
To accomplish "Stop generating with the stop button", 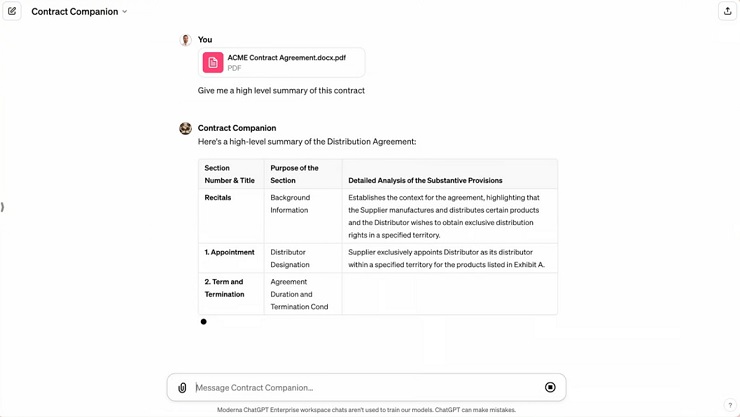I will (x=550, y=387).
